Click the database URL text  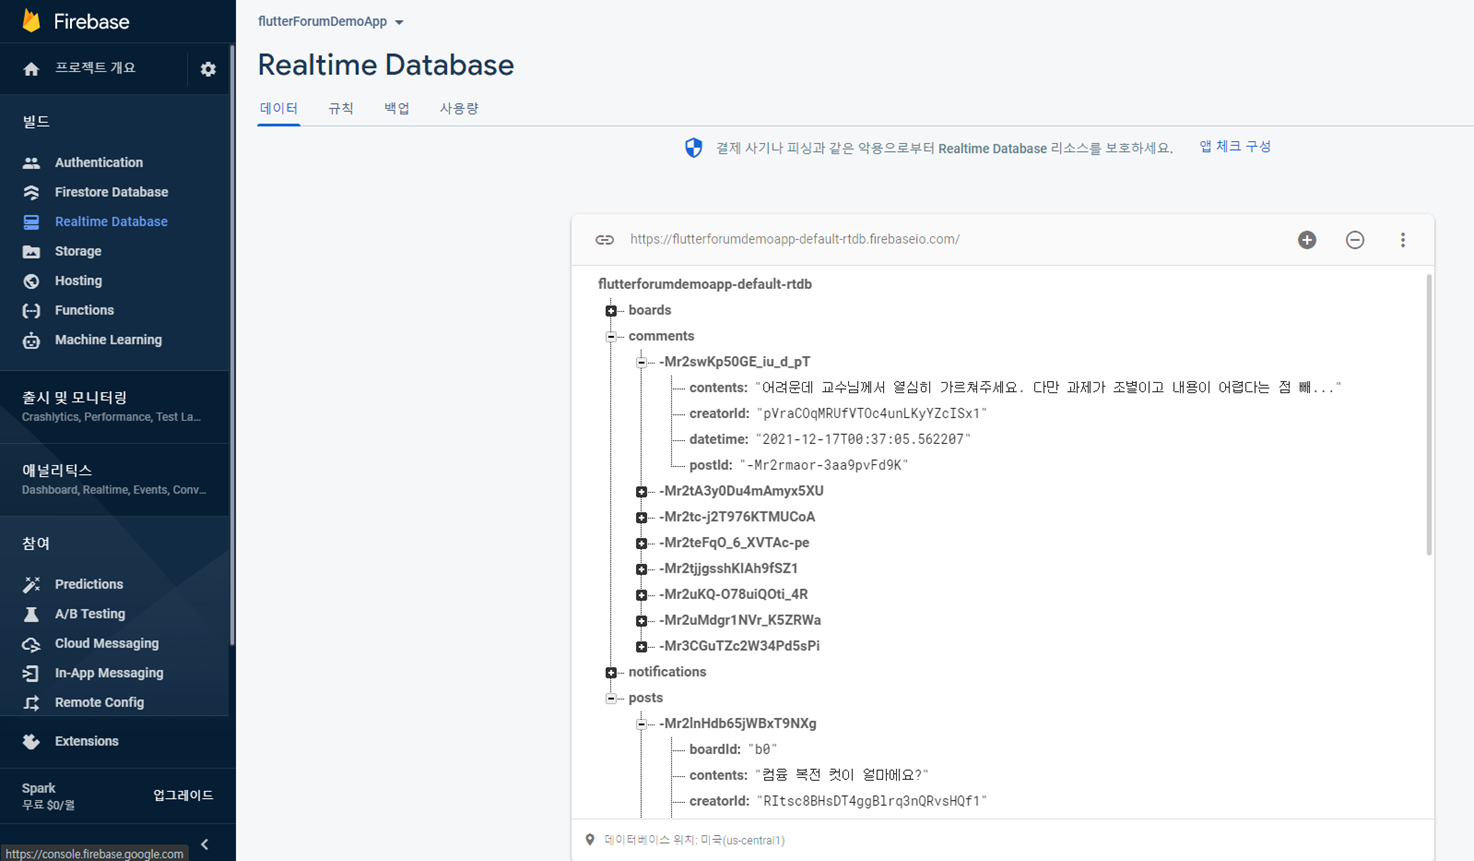(x=795, y=240)
